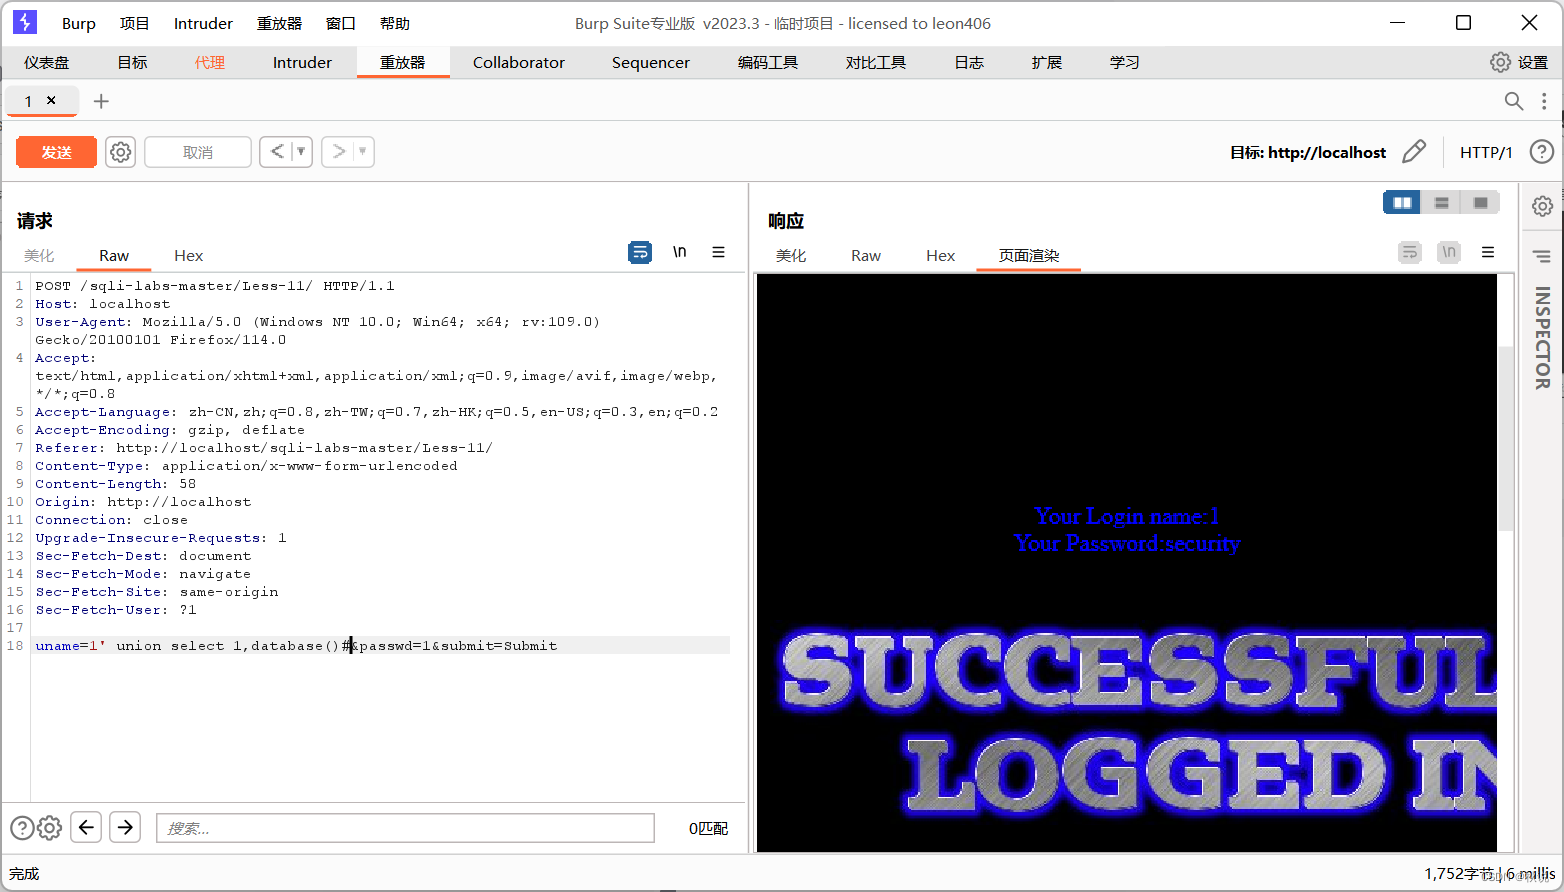Select request Hex view tab
Viewport: 1564px width, 892px height.
(x=188, y=255)
